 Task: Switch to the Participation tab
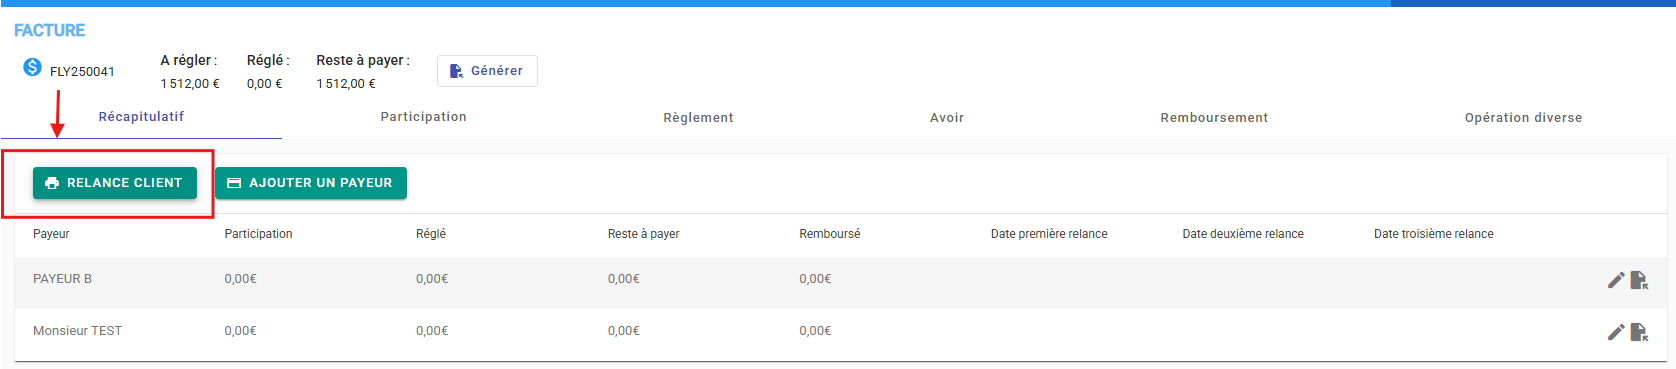(423, 117)
